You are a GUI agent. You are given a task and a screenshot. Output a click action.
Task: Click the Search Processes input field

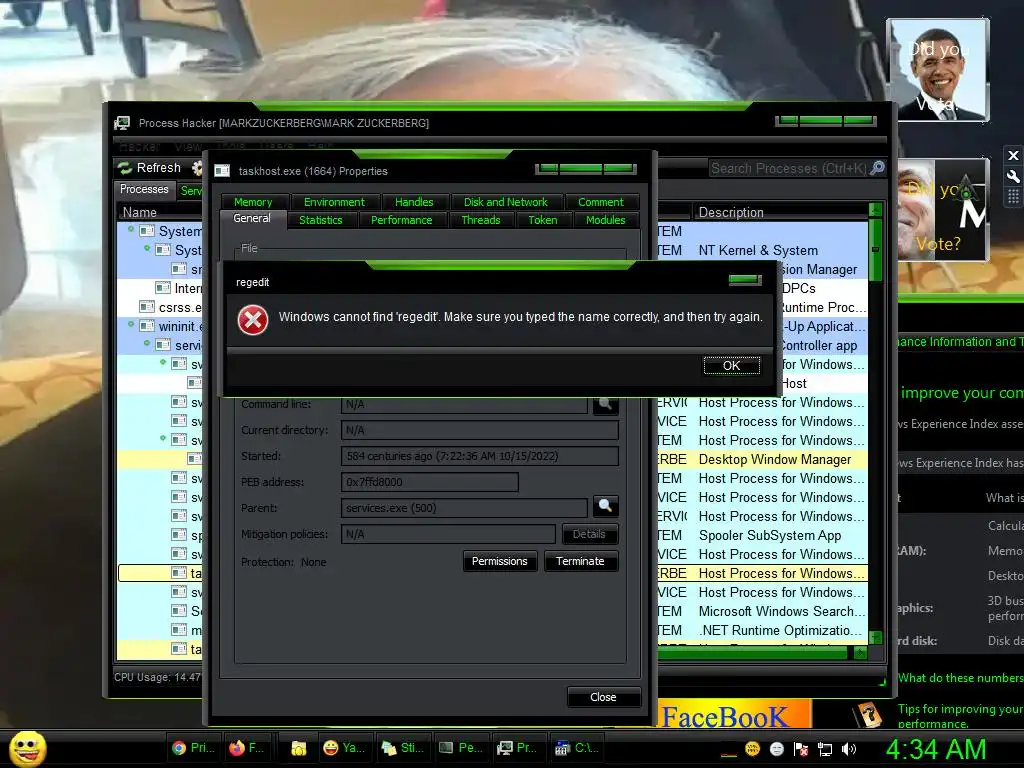tap(789, 168)
